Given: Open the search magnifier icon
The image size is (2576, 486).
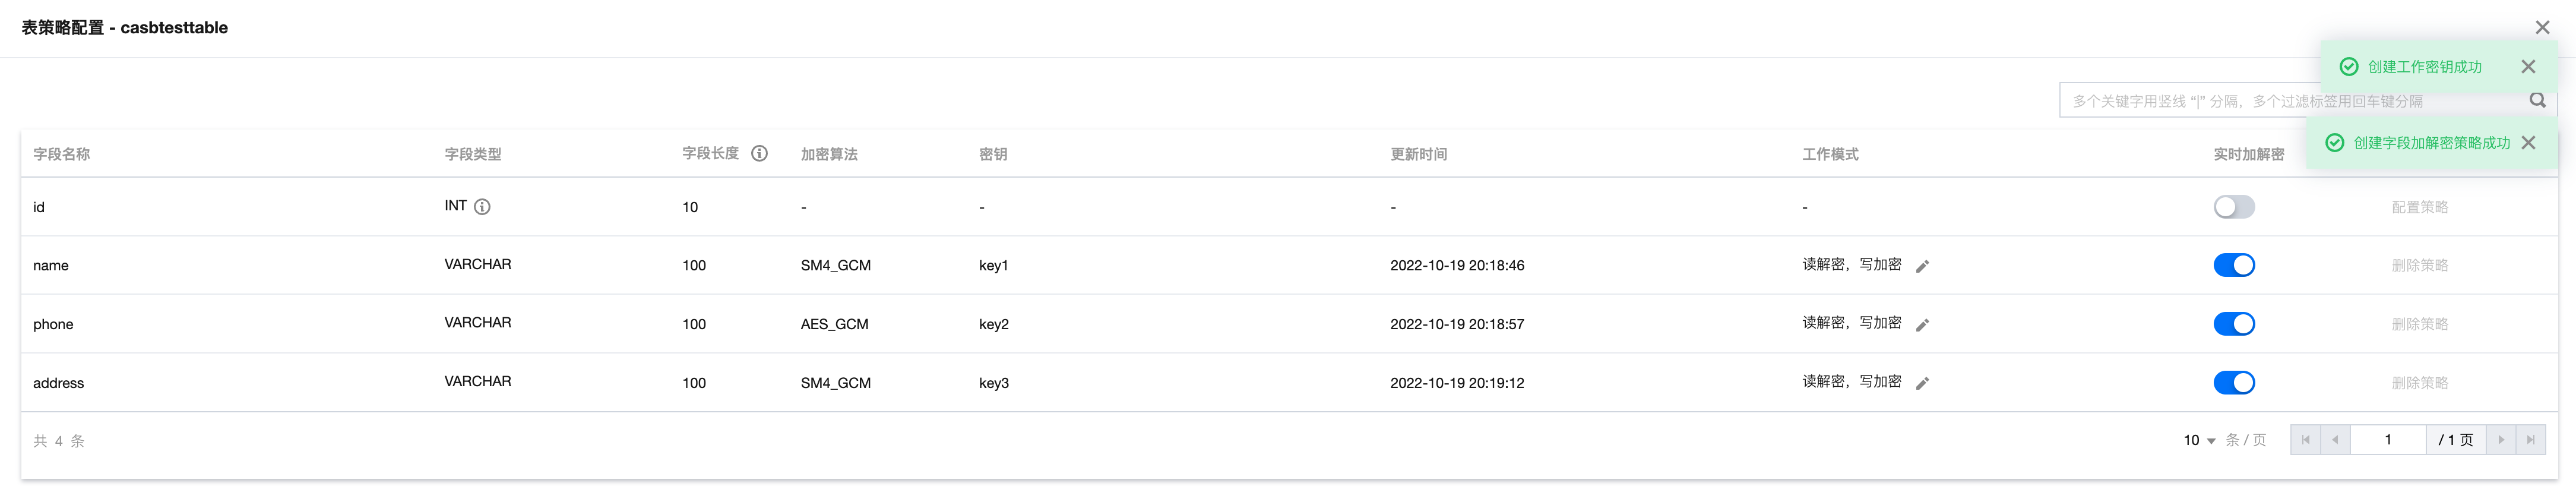Looking at the screenshot, I should [2538, 100].
